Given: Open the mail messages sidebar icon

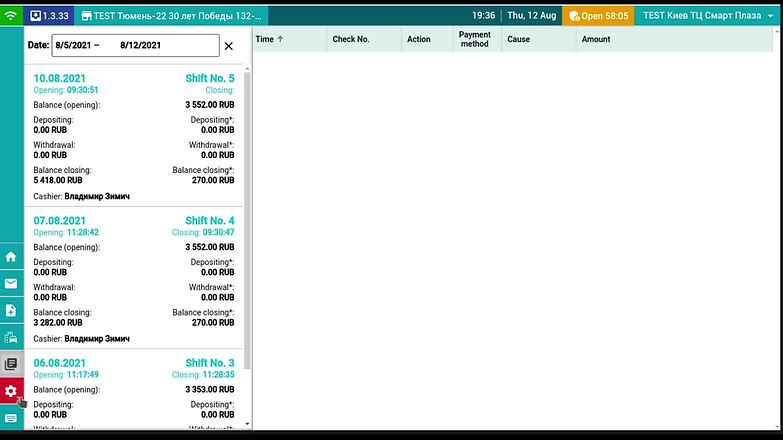Looking at the screenshot, I should (11, 284).
